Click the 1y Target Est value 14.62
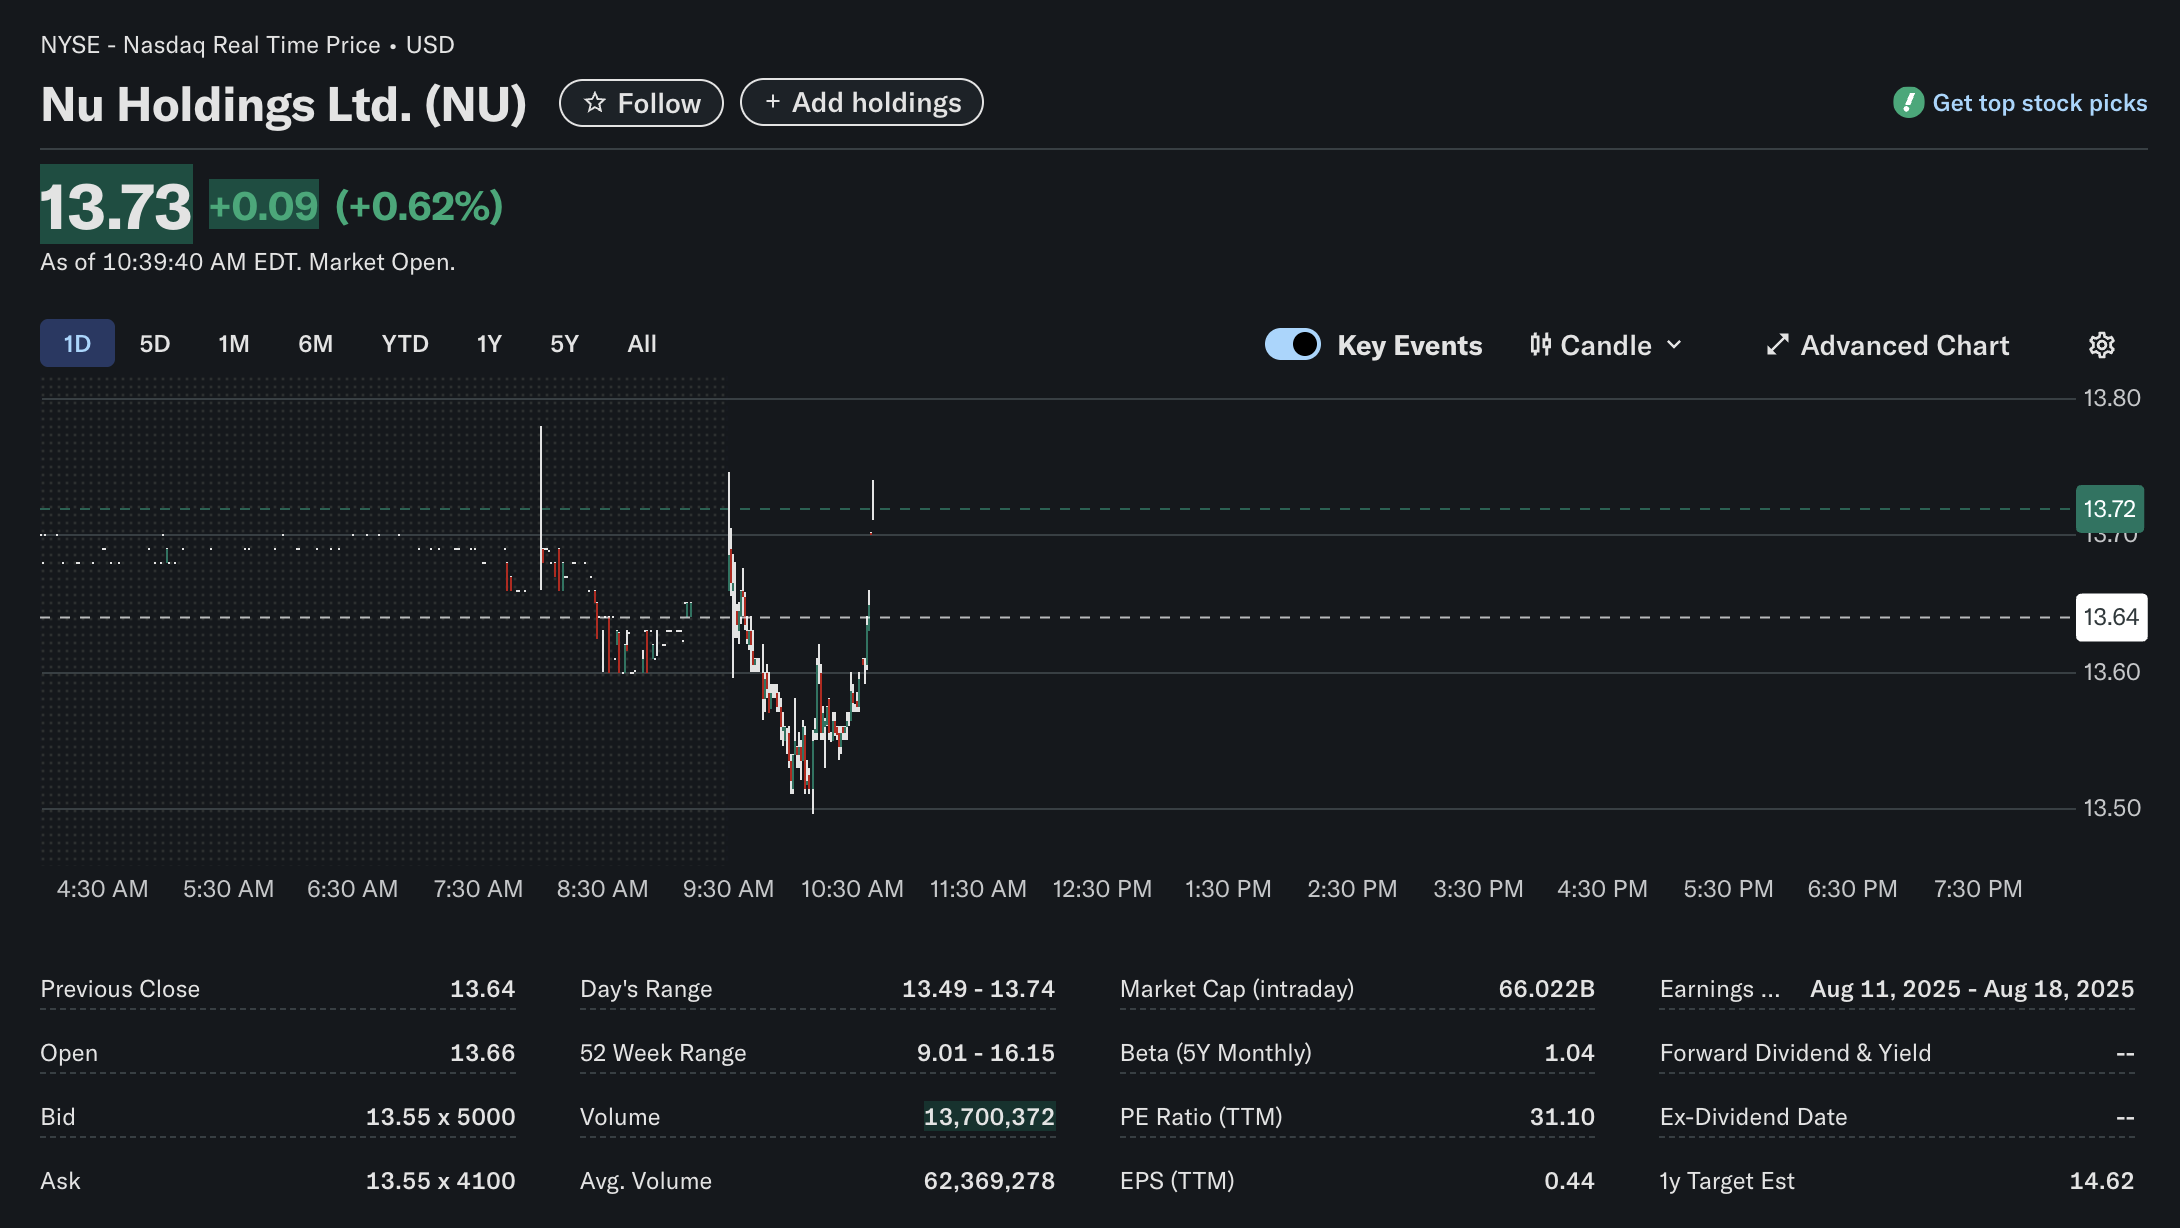 click(2101, 1181)
